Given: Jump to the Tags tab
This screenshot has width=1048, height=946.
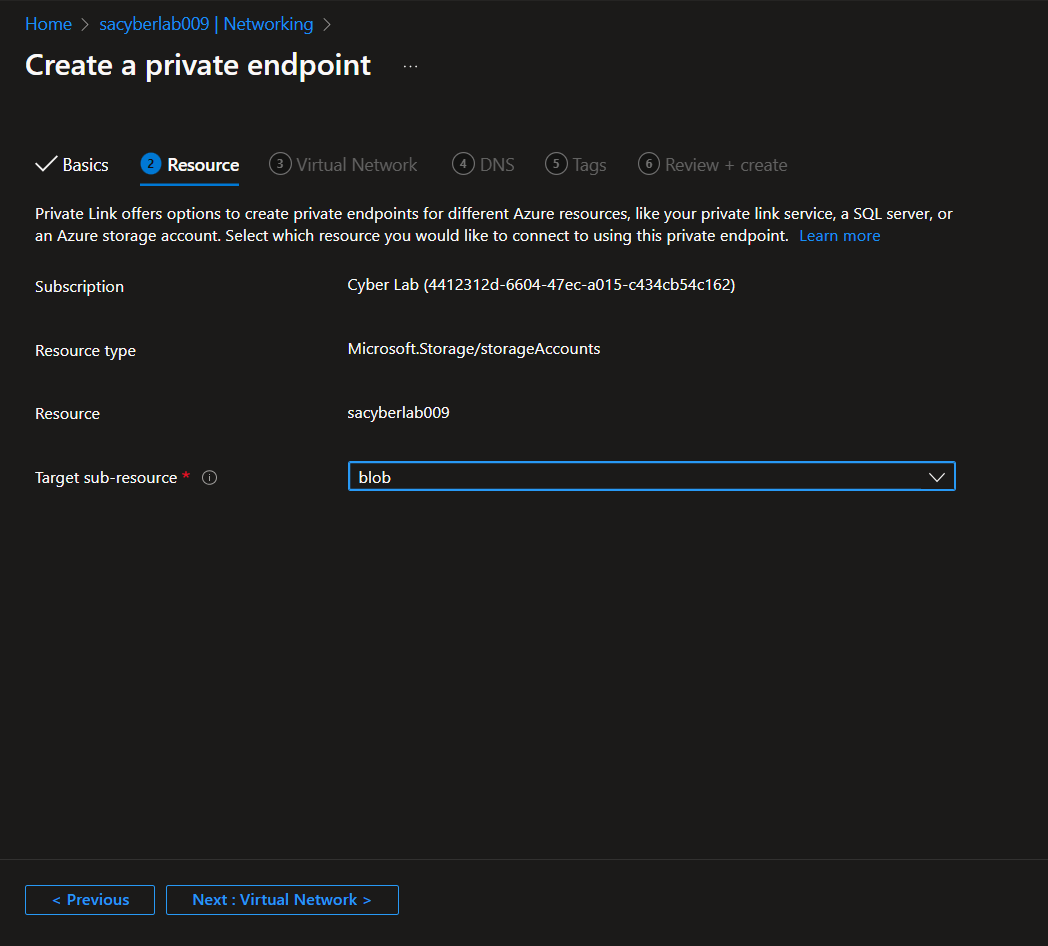Looking at the screenshot, I should pos(575,164).
